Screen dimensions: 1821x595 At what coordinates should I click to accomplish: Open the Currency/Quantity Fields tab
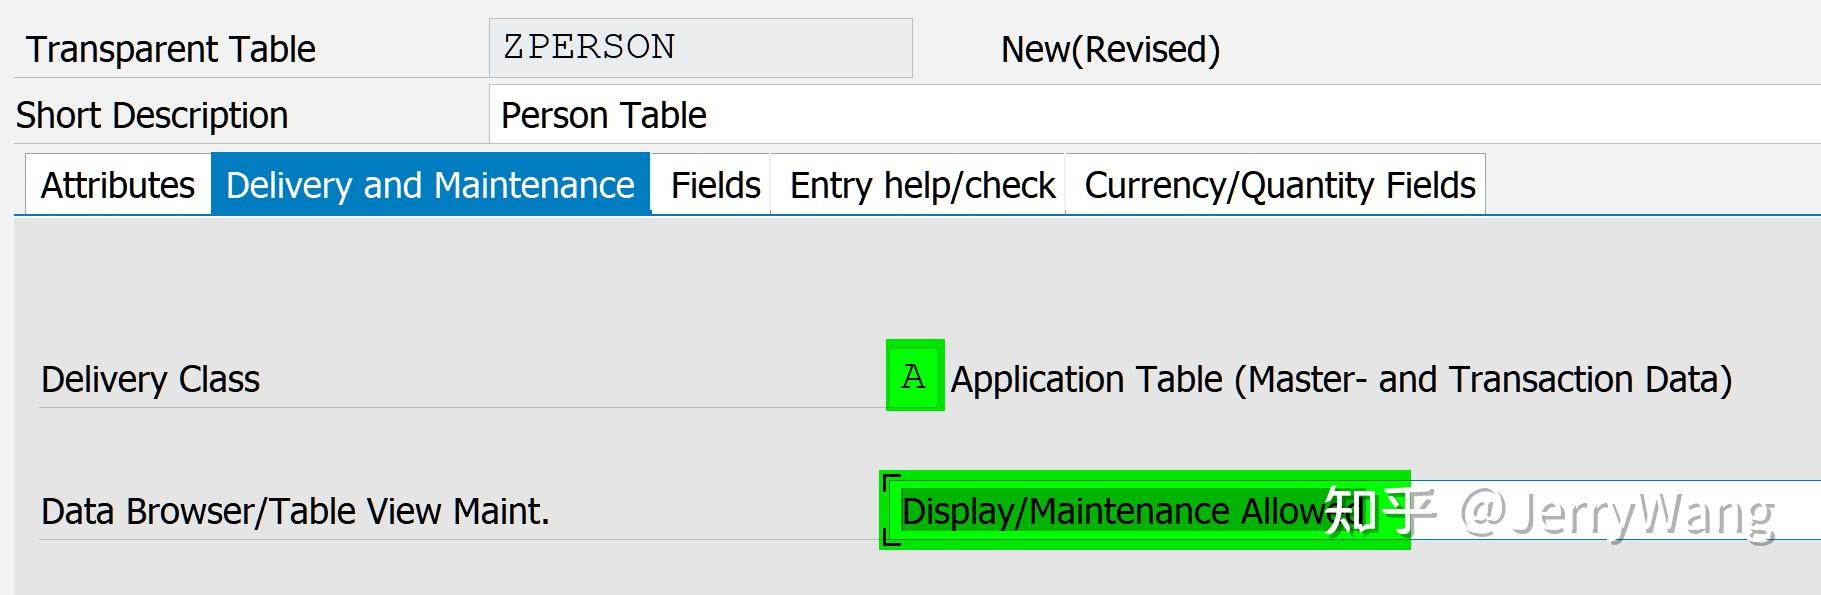point(1279,185)
